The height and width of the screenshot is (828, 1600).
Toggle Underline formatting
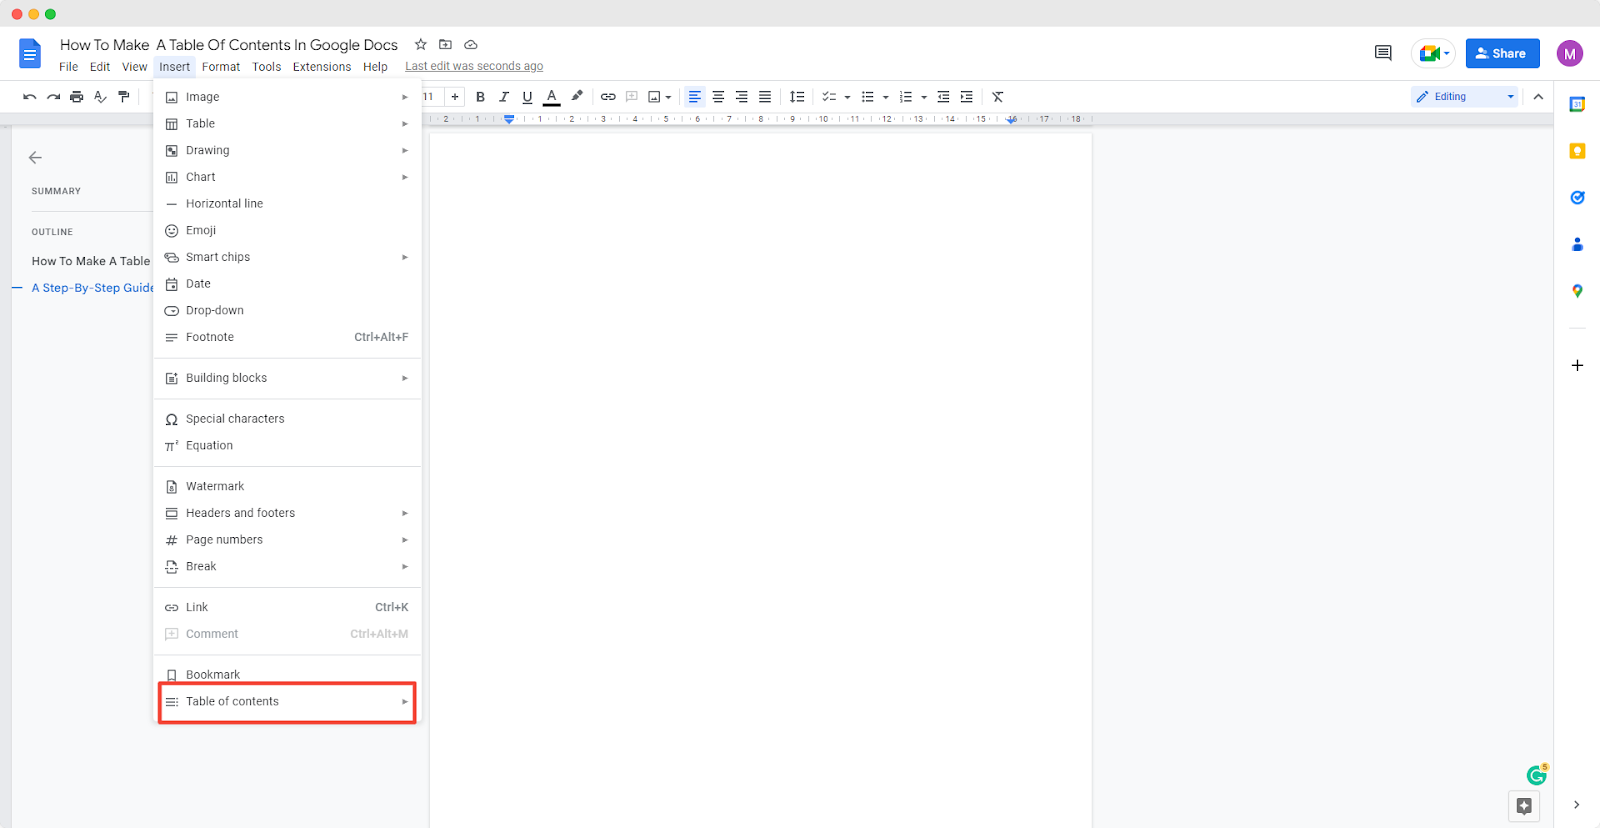tap(527, 97)
